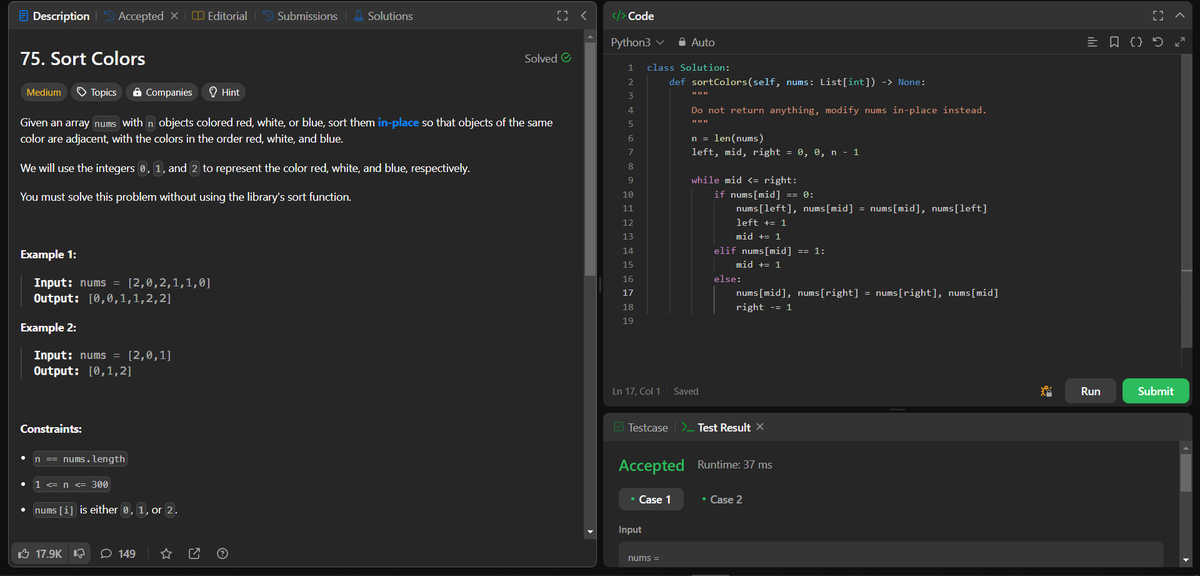This screenshot has width=1200, height=576.
Task: Click the 'Saved' status text
Action: 686,391
